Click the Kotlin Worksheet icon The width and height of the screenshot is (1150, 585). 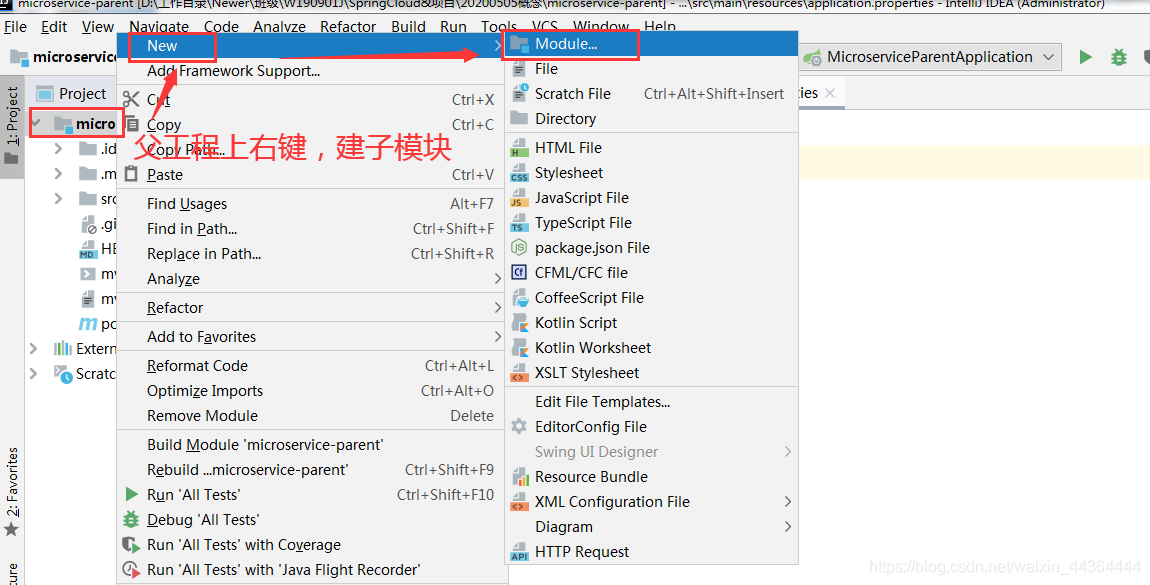coord(519,347)
